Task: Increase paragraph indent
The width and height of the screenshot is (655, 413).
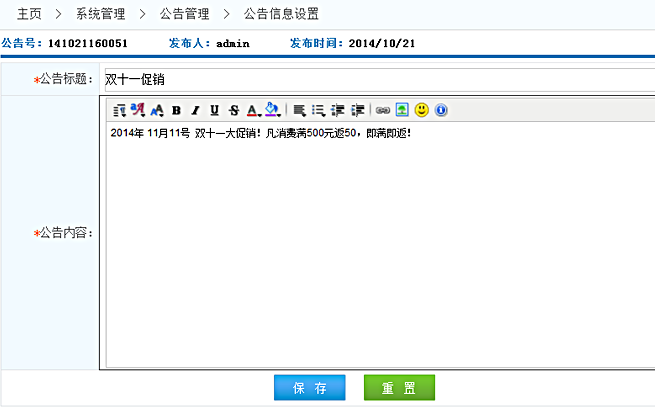Action: (358, 110)
